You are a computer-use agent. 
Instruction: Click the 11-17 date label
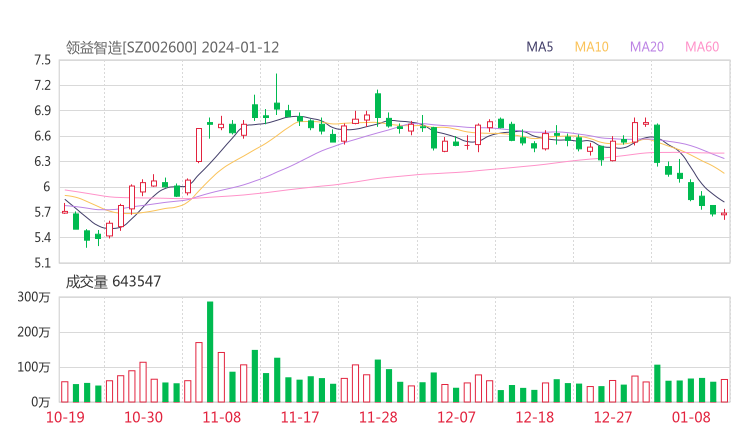(x=300, y=417)
